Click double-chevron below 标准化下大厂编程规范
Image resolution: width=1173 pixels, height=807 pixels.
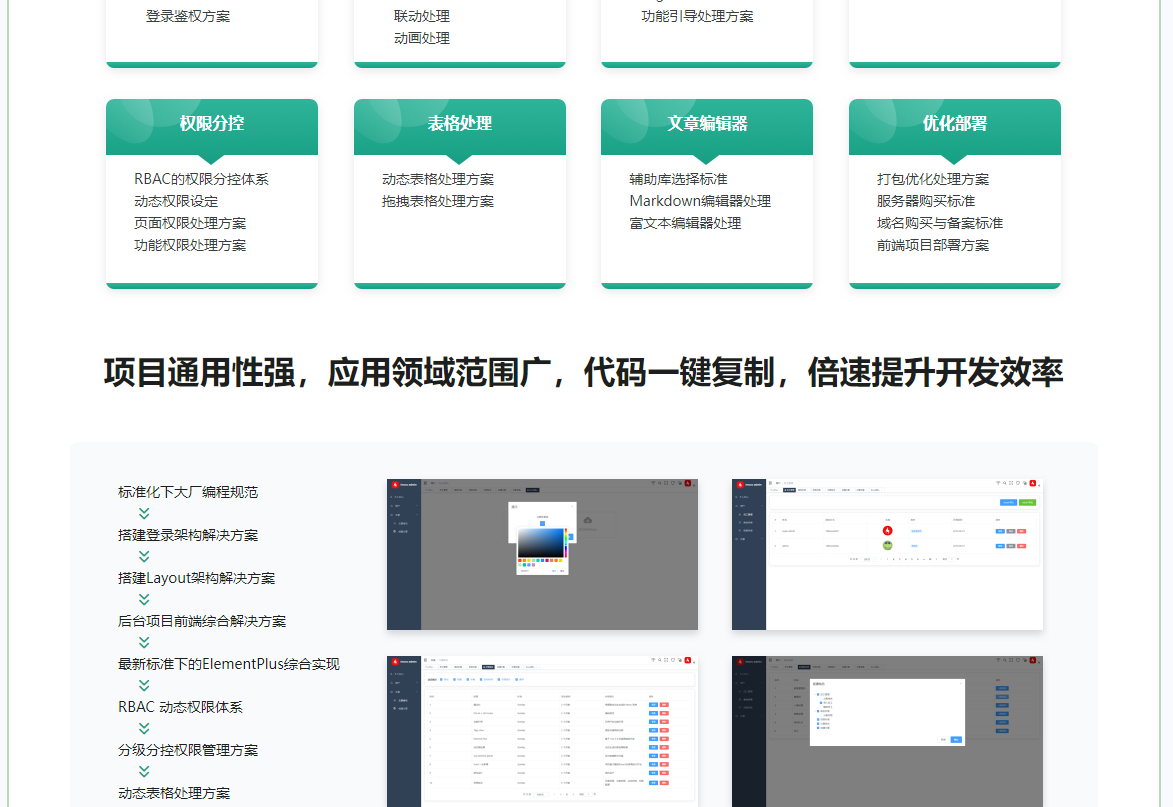click(x=144, y=513)
